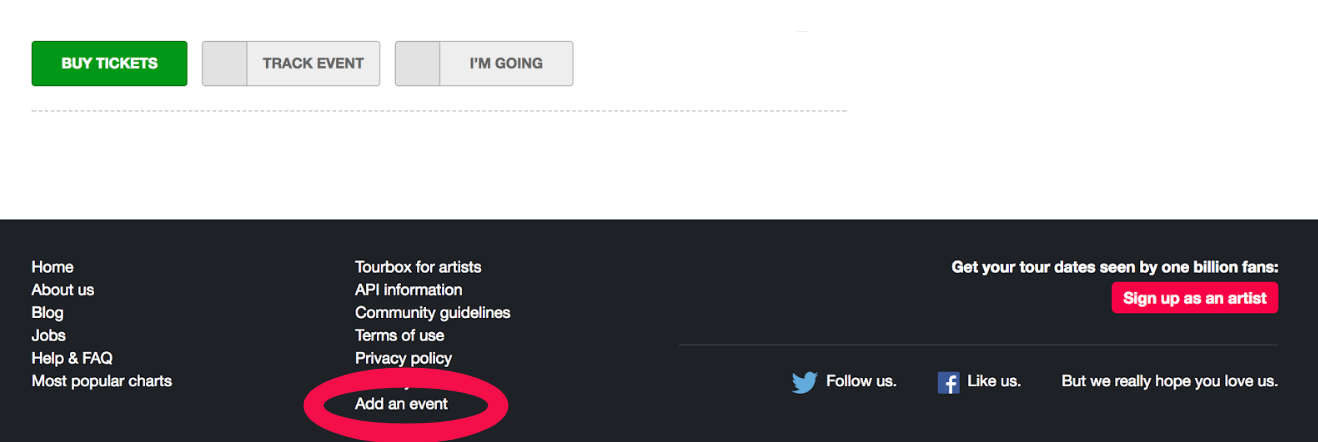This screenshot has height=442, width=1318.
Task: View Most popular charts link
Action: click(x=102, y=381)
